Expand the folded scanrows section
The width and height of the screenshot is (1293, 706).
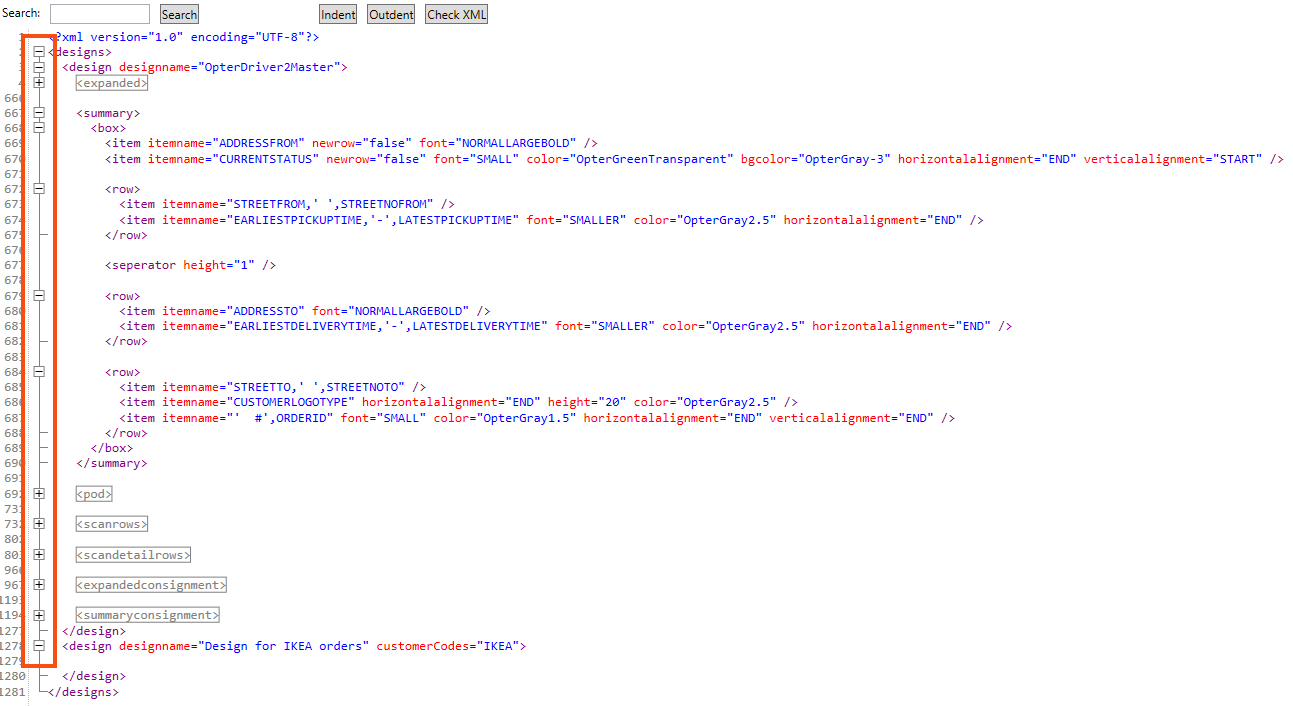[x=39, y=524]
